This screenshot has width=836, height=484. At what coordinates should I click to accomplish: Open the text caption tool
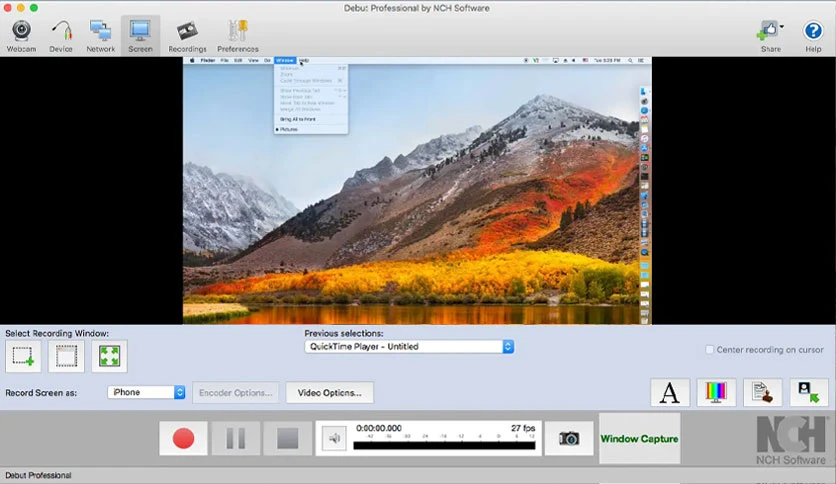tap(670, 393)
